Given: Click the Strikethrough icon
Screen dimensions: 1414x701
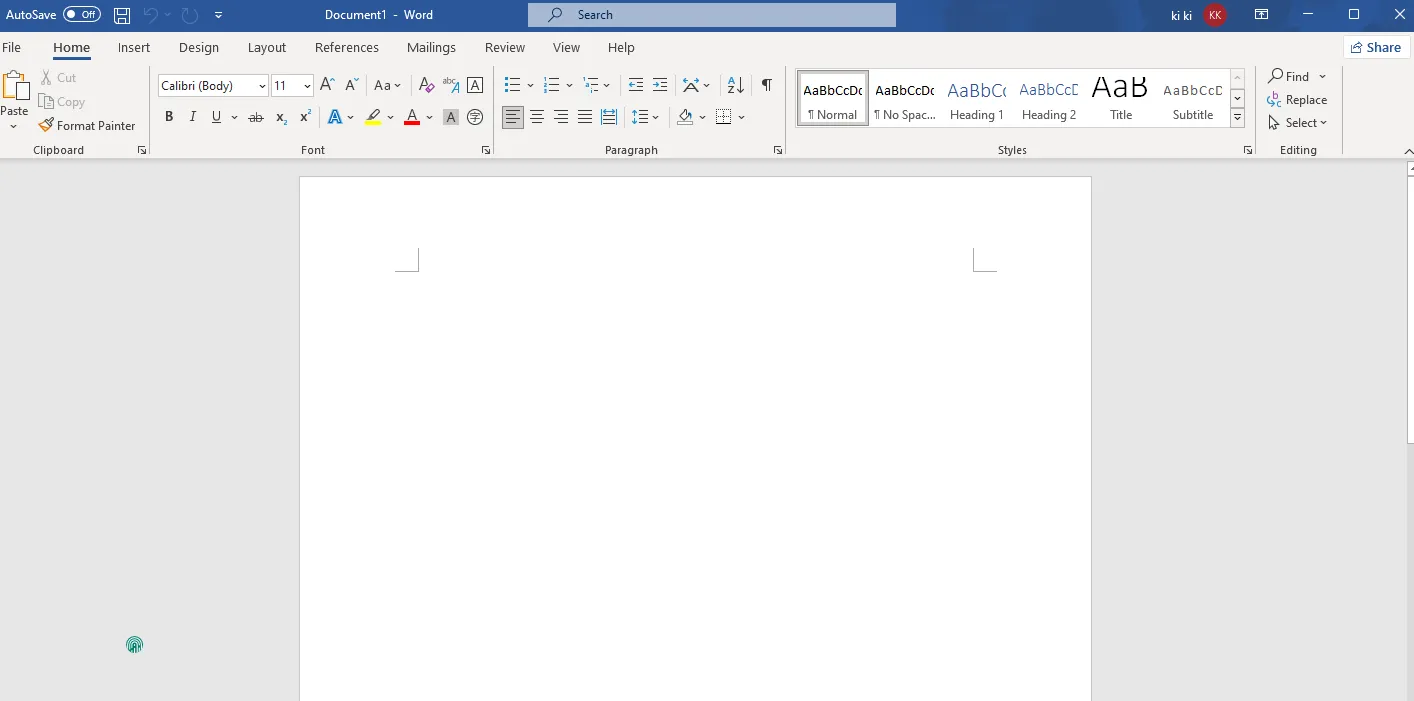Looking at the screenshot, I should point(255,117).
